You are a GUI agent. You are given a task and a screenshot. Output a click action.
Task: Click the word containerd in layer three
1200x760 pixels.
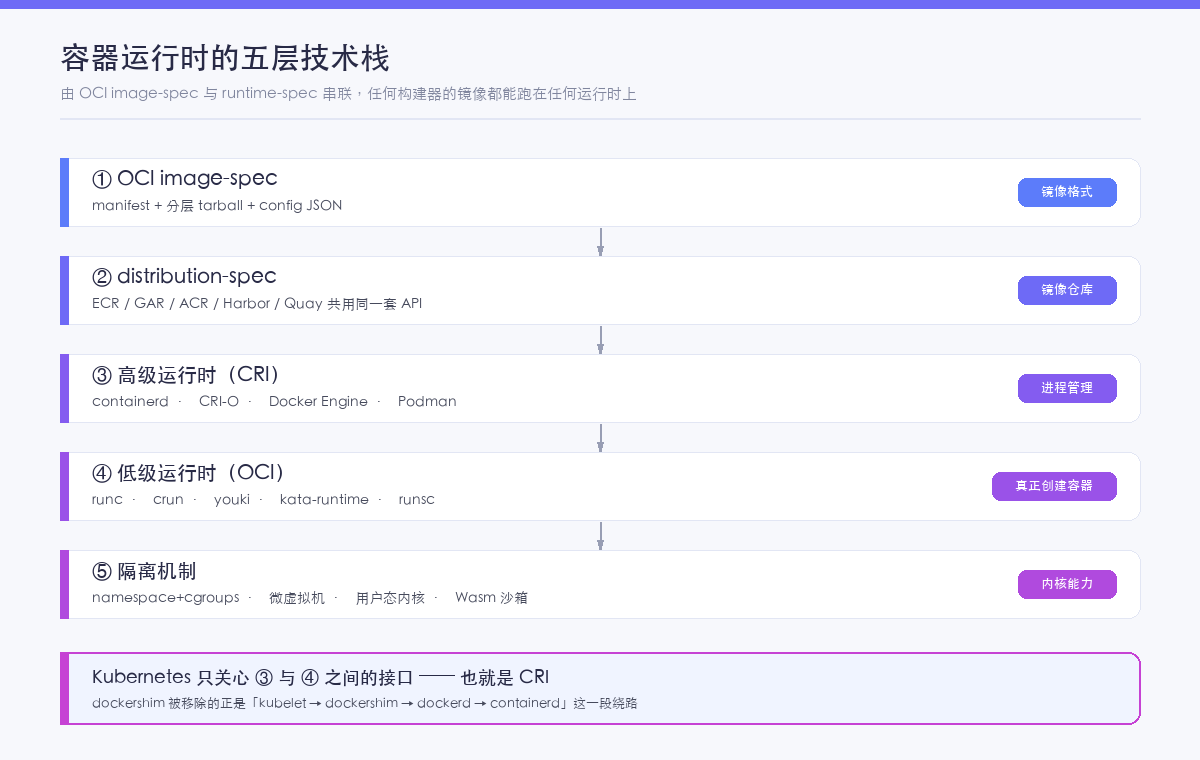pos(130,401)
